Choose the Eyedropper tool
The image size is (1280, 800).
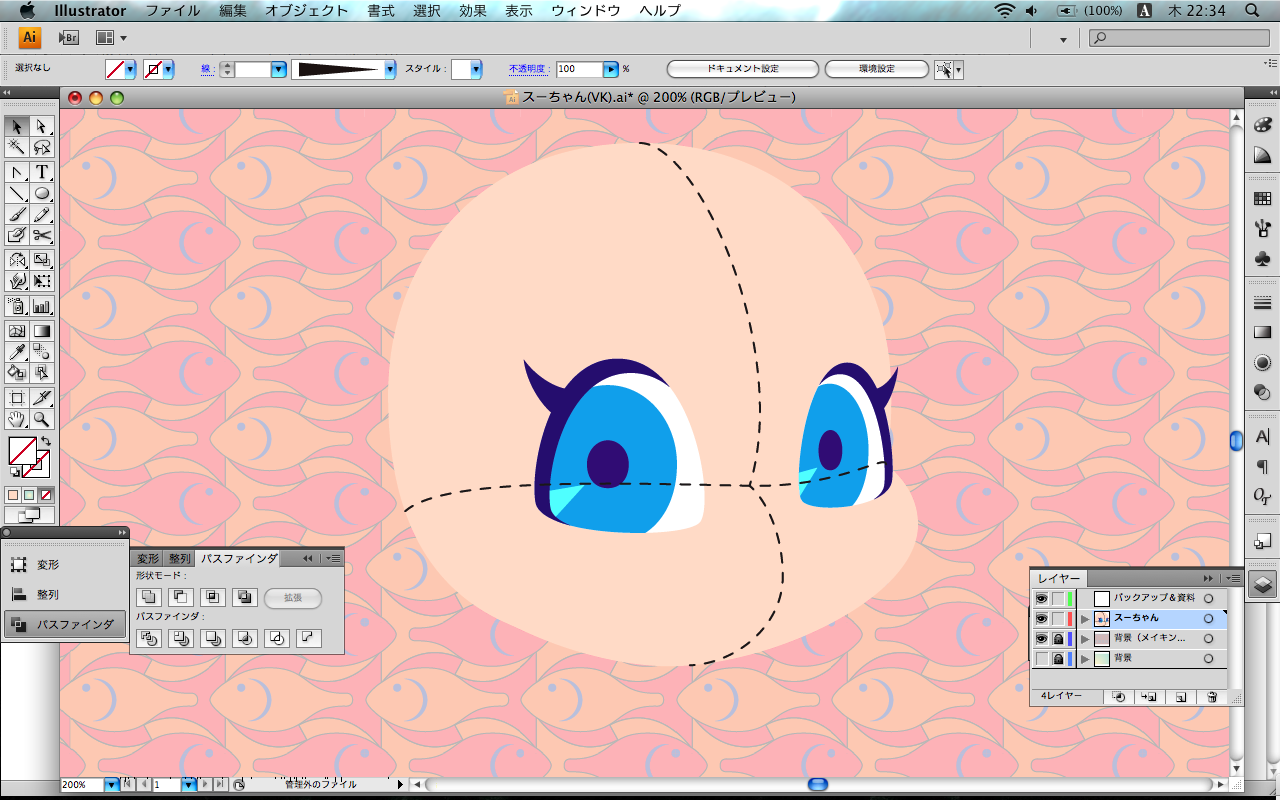17,352
